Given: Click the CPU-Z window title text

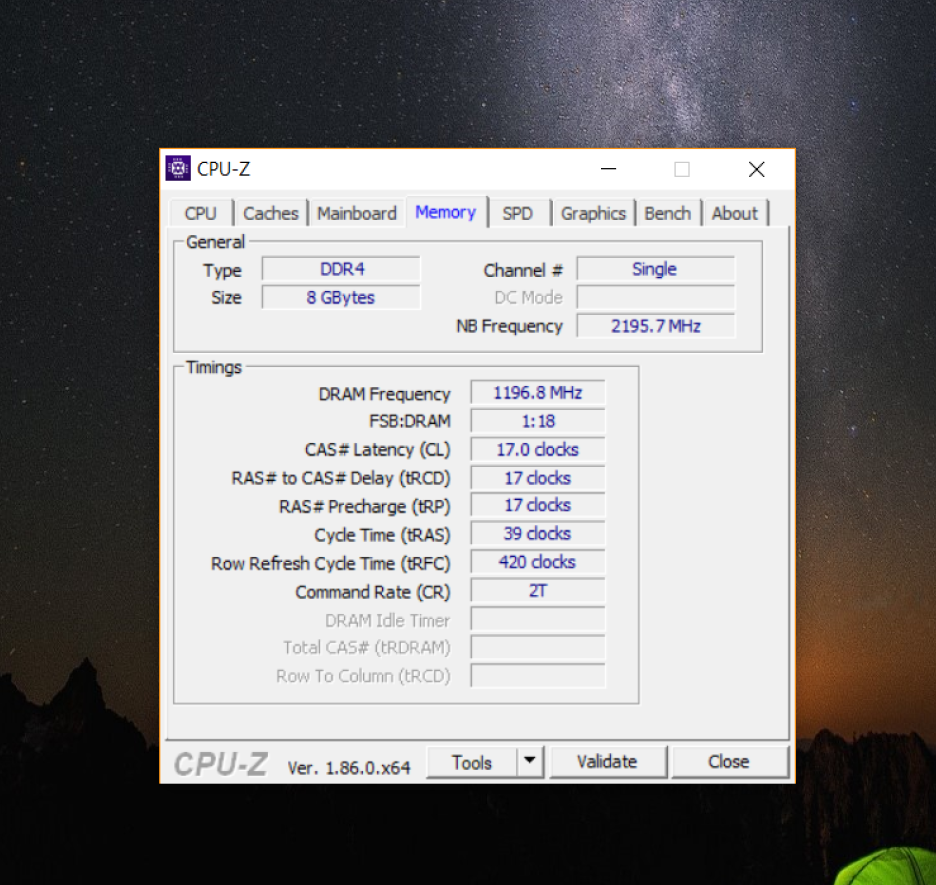Looking at the screenshot, I should coord(223,169).
